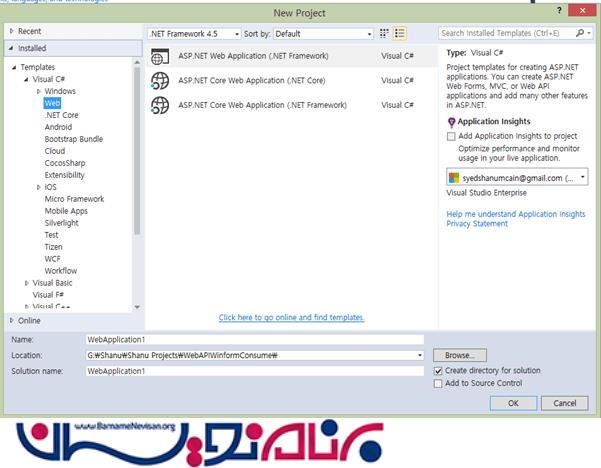Expand the Location path dropdown
Screen dimensions: 601x468
[421, 355]
